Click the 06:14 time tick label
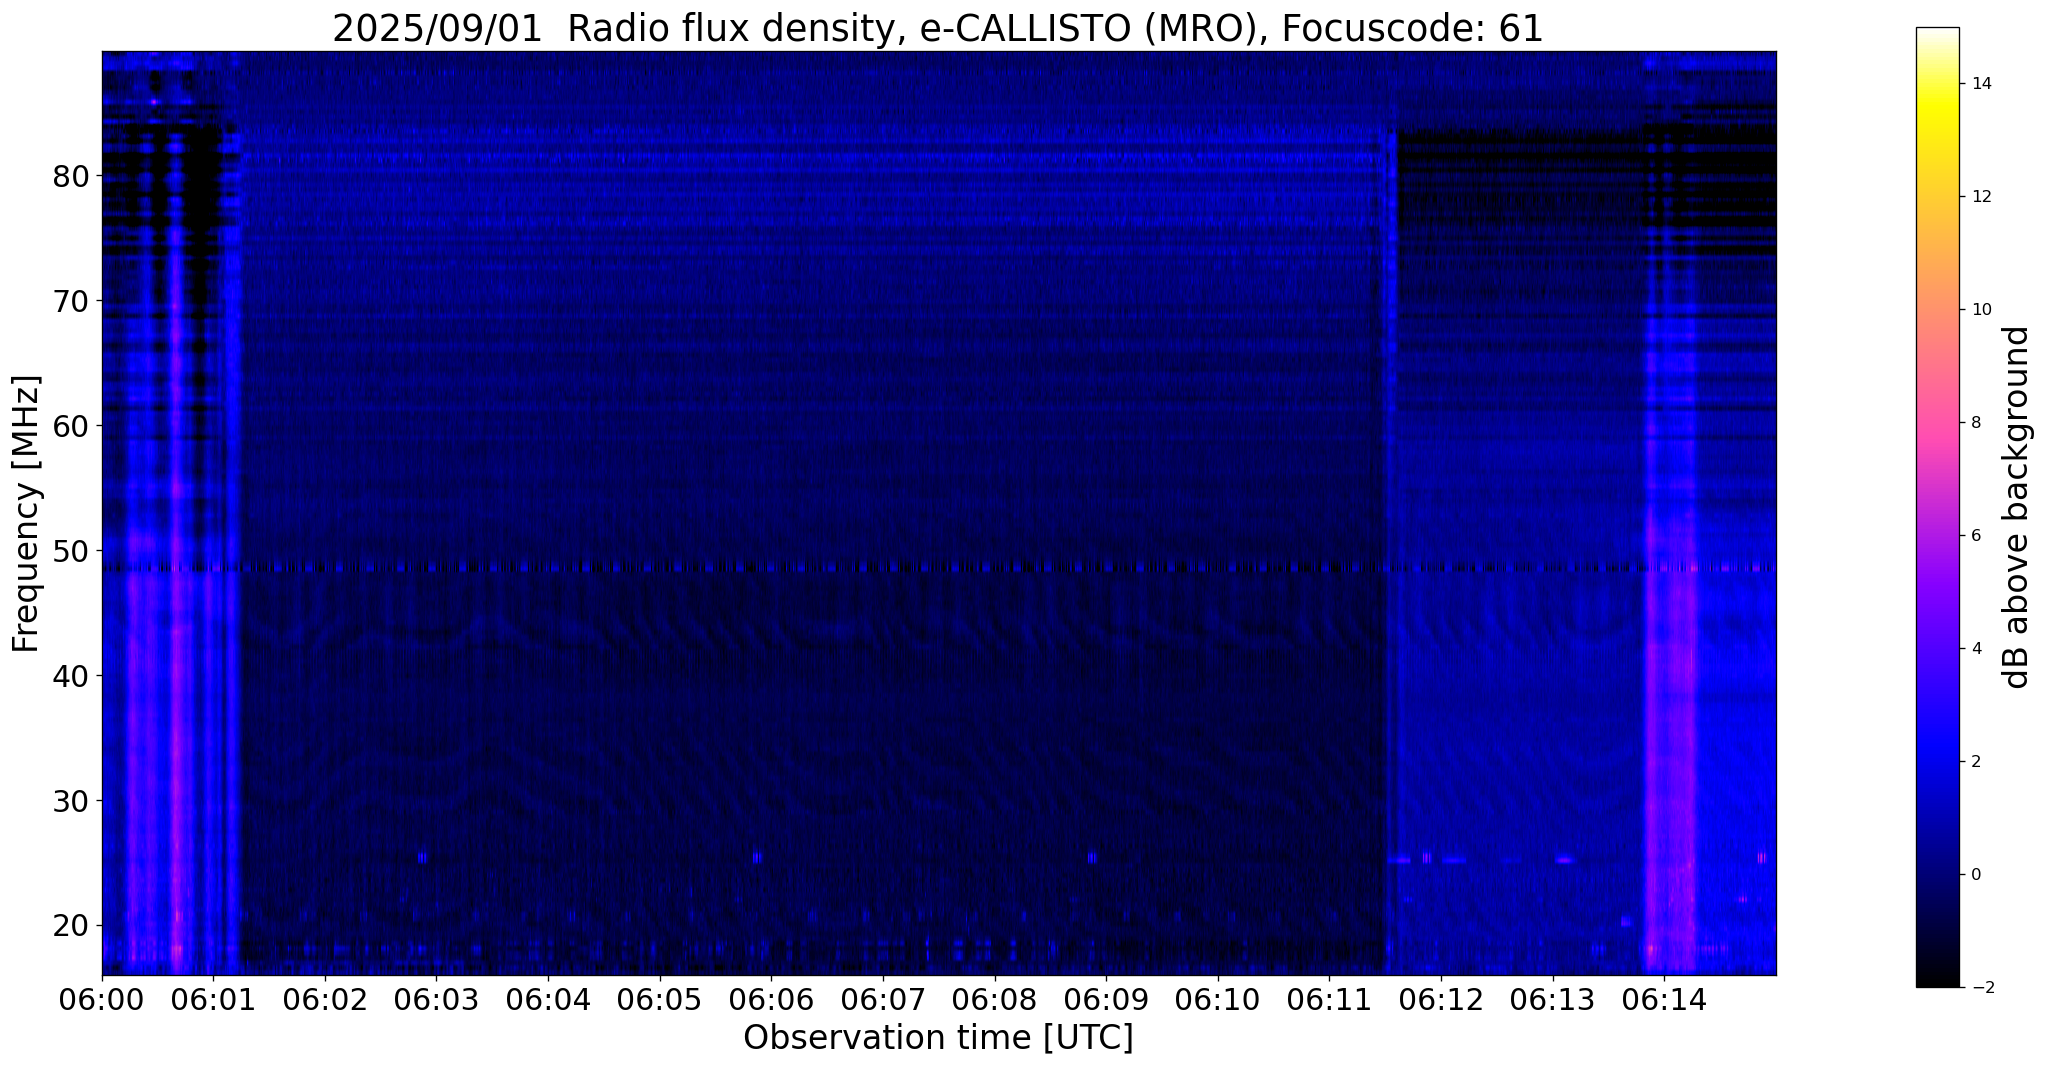Viewport: 2047px width, 1067px height. (x=1664, y=1000)
